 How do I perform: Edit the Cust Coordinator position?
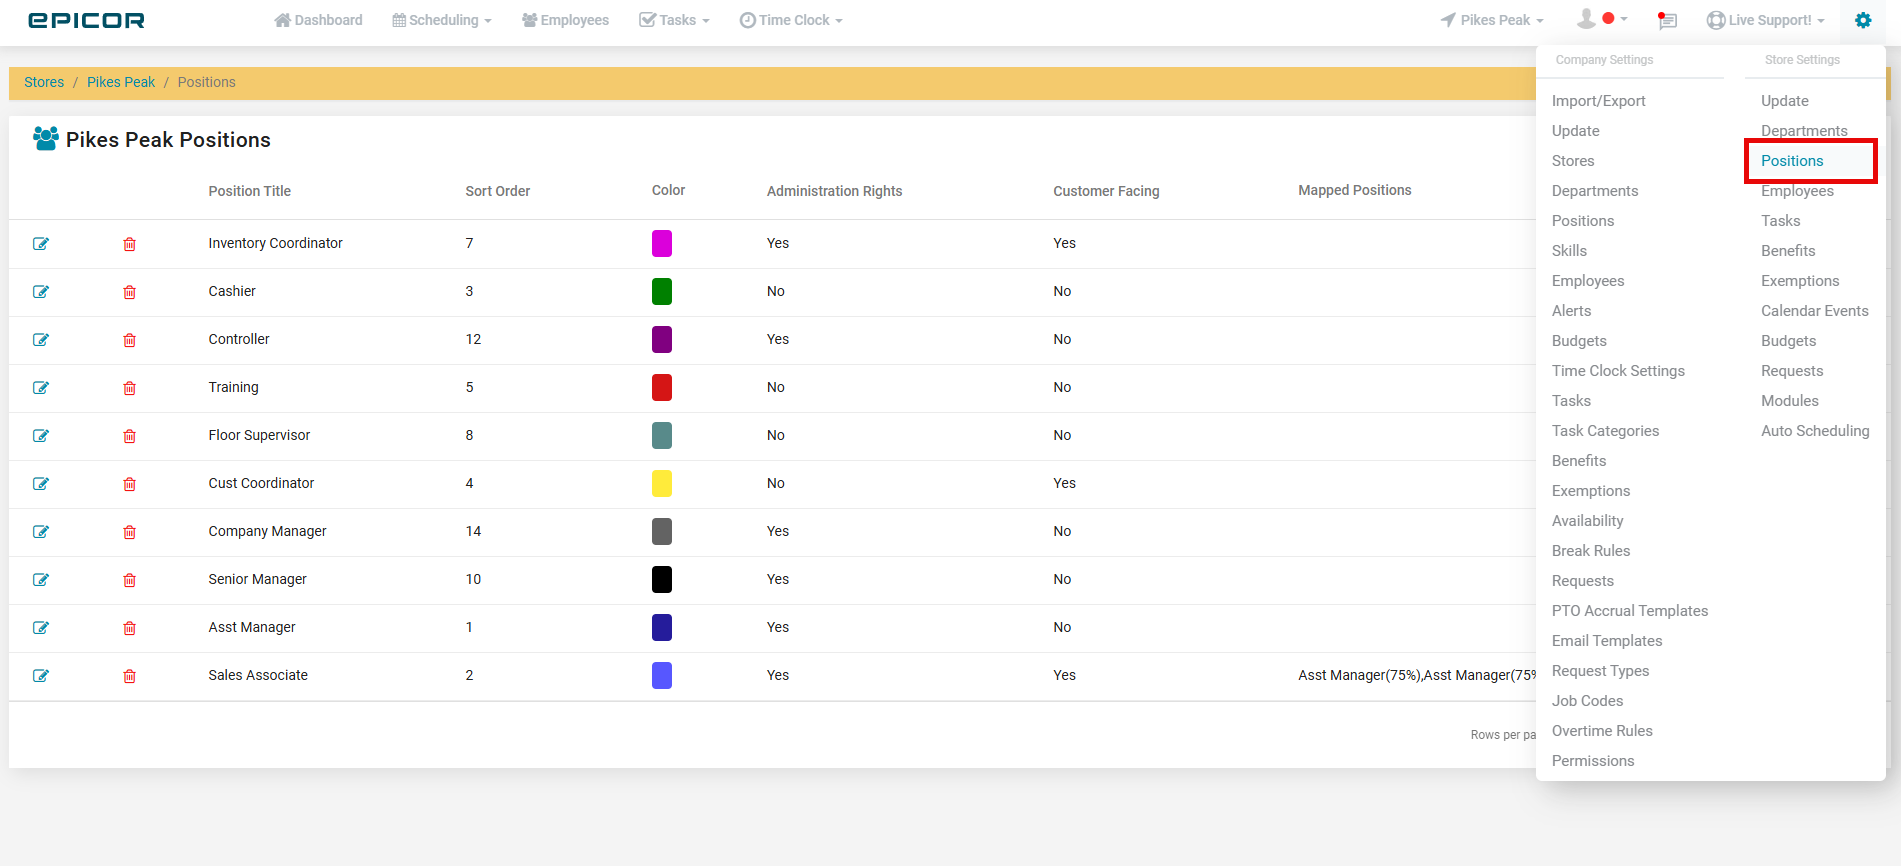(41, 484)
